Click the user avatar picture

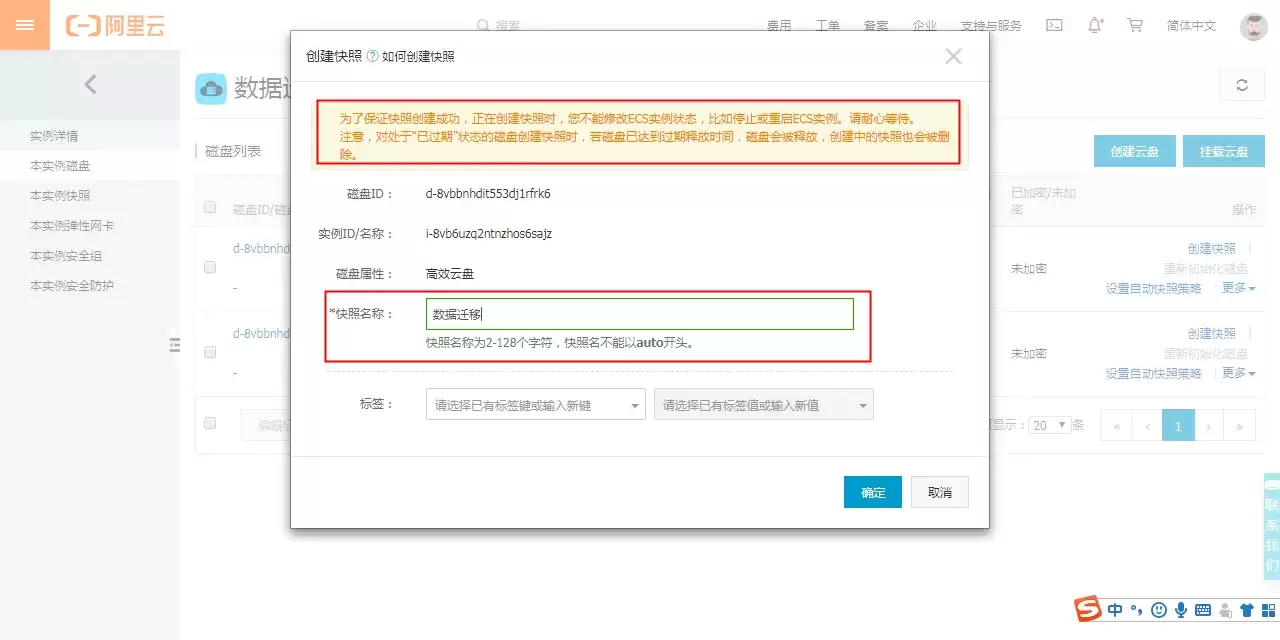(1254, 27)
